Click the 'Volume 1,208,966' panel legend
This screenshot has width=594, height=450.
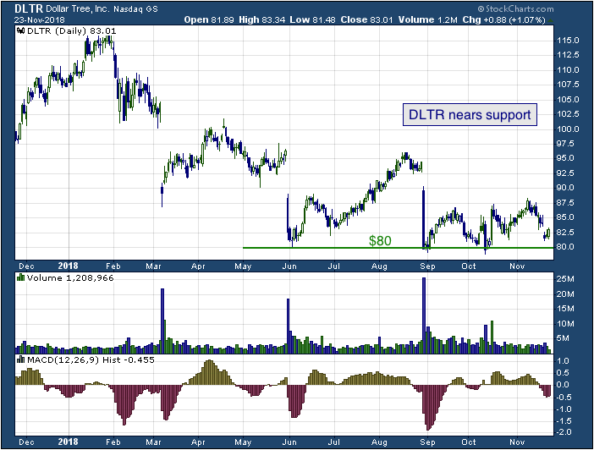click(70, 278)
